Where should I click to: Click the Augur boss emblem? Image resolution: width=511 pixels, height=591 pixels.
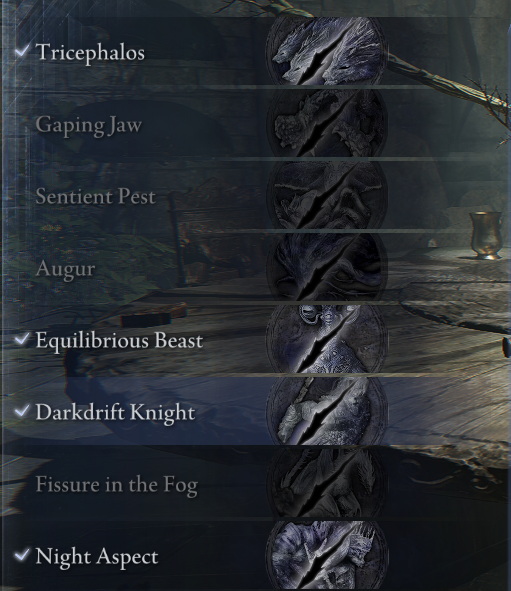326,267
